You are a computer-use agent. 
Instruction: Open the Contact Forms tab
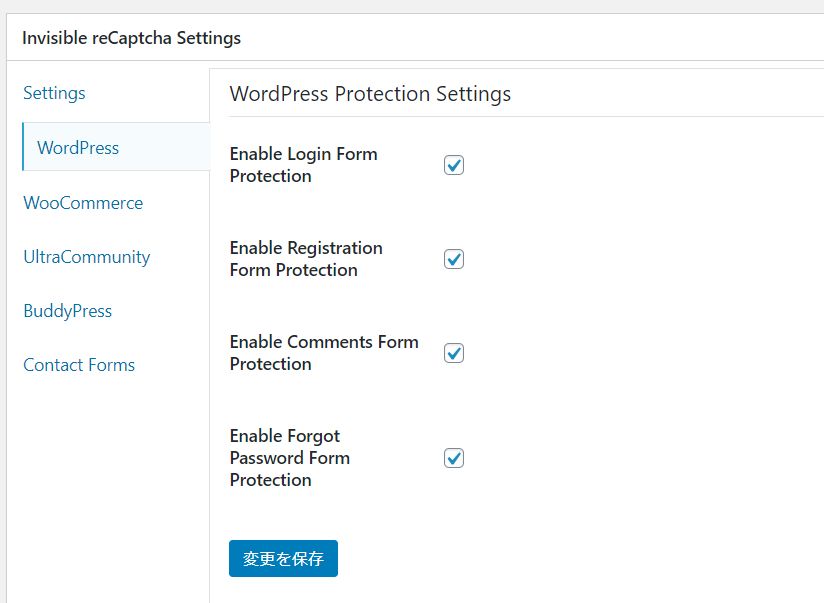(x=79, y=365)
